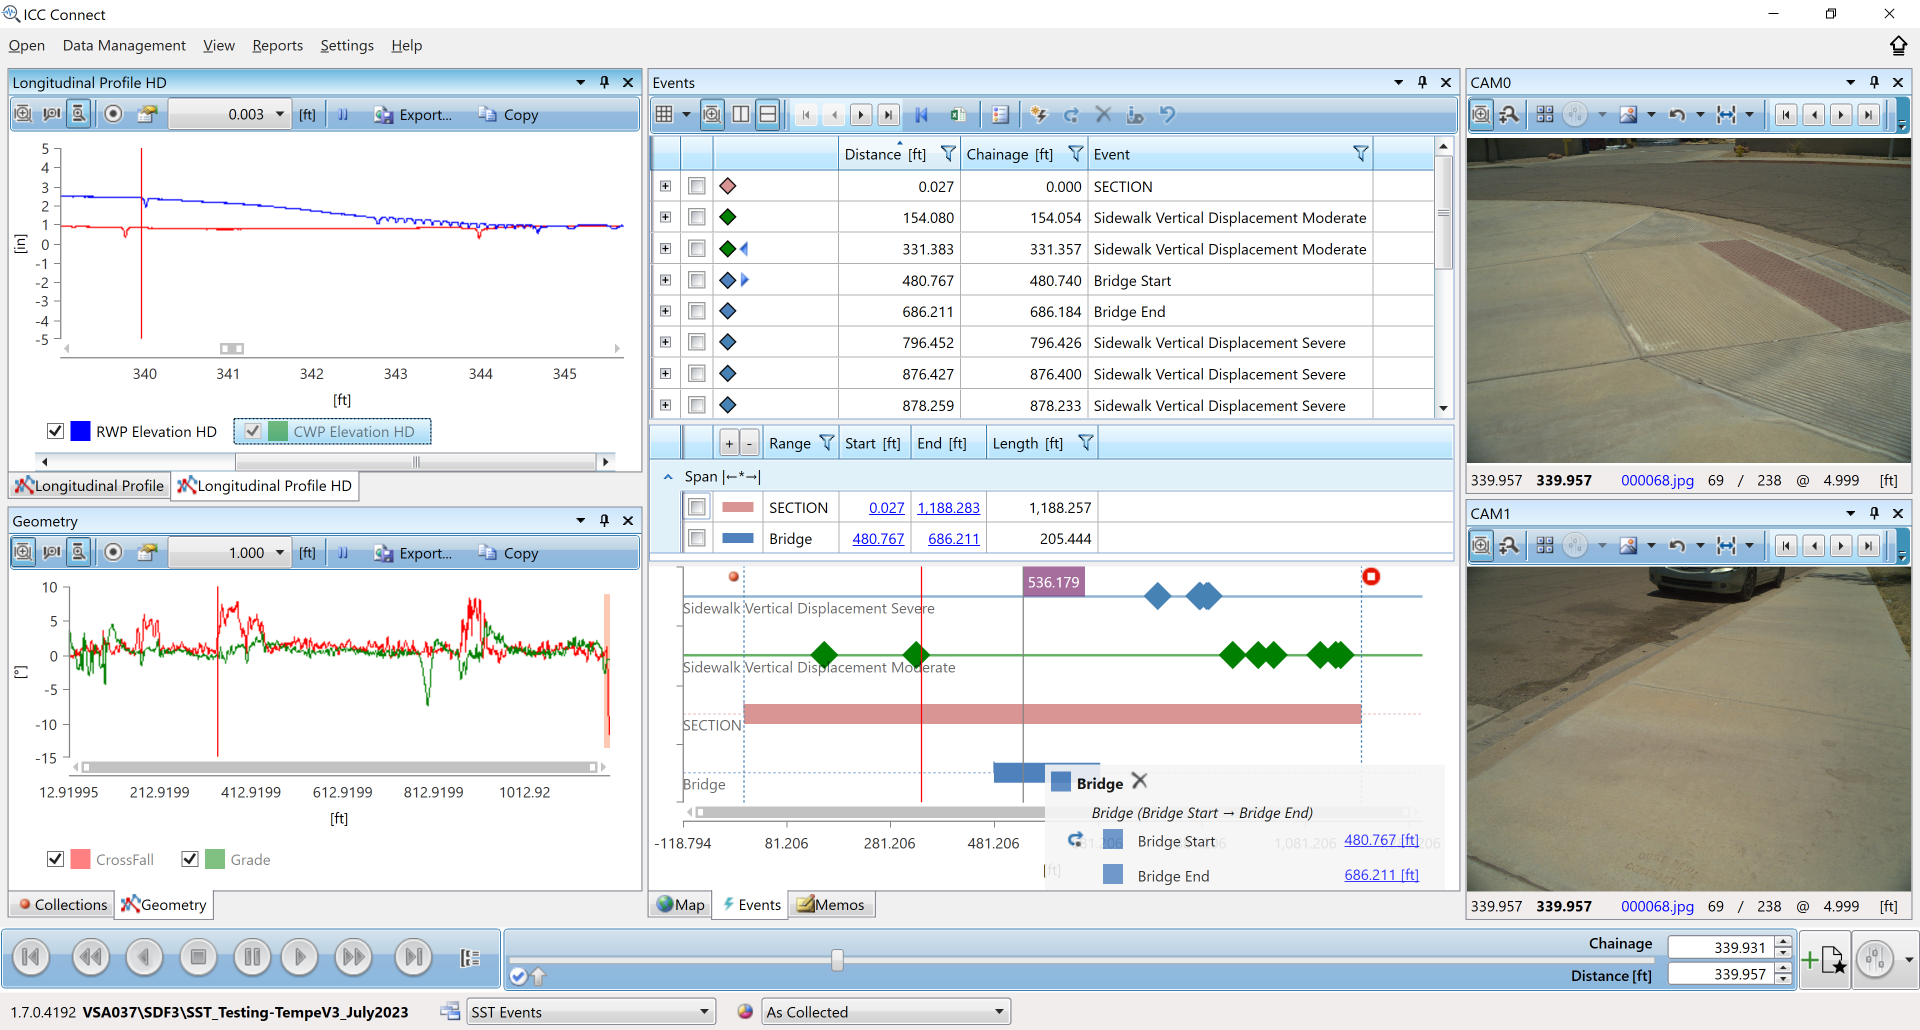Click Copy in Longitudinal Profile HD toolbar
This screenshot has width=1920, height=1030.
point(509,115)
